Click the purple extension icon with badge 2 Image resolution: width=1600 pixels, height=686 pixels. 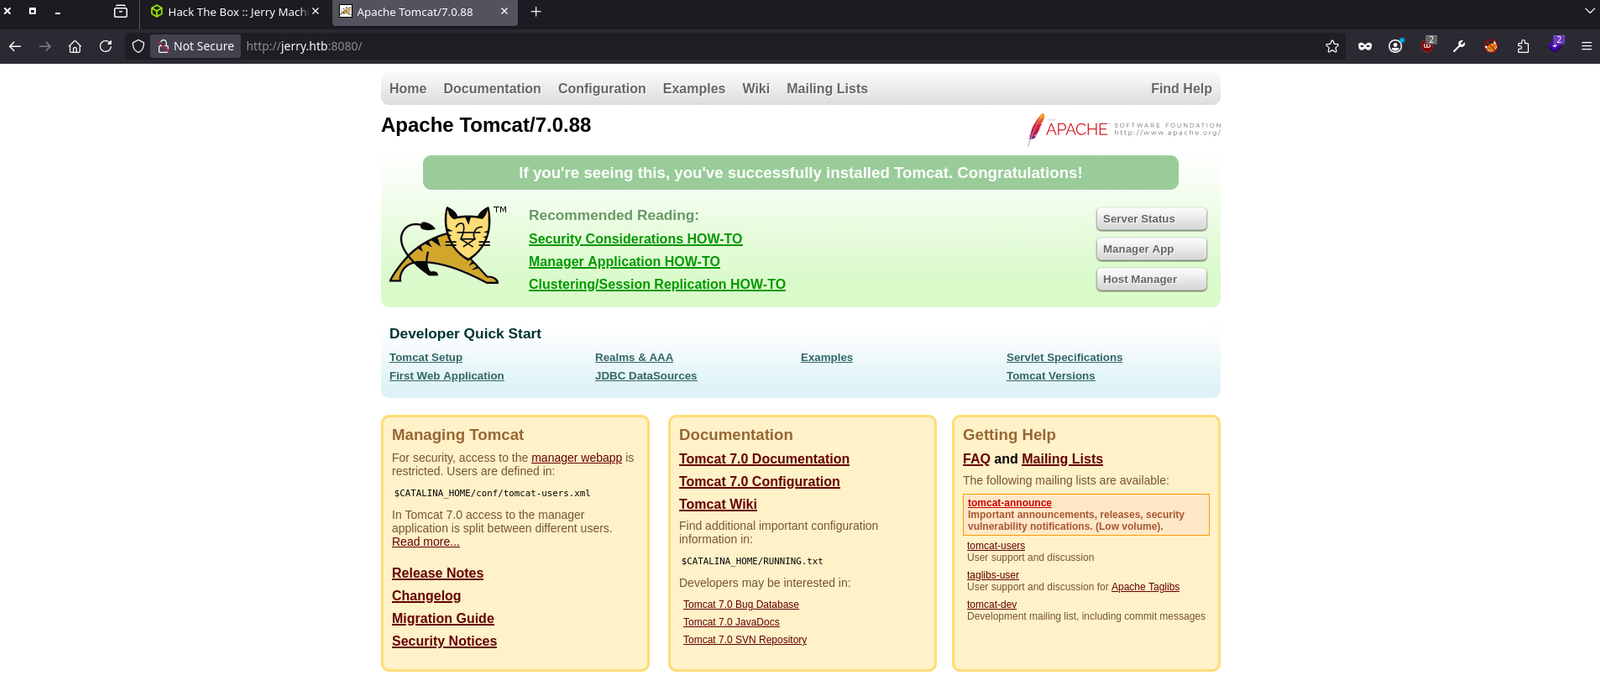click(x=1556, y=44)
